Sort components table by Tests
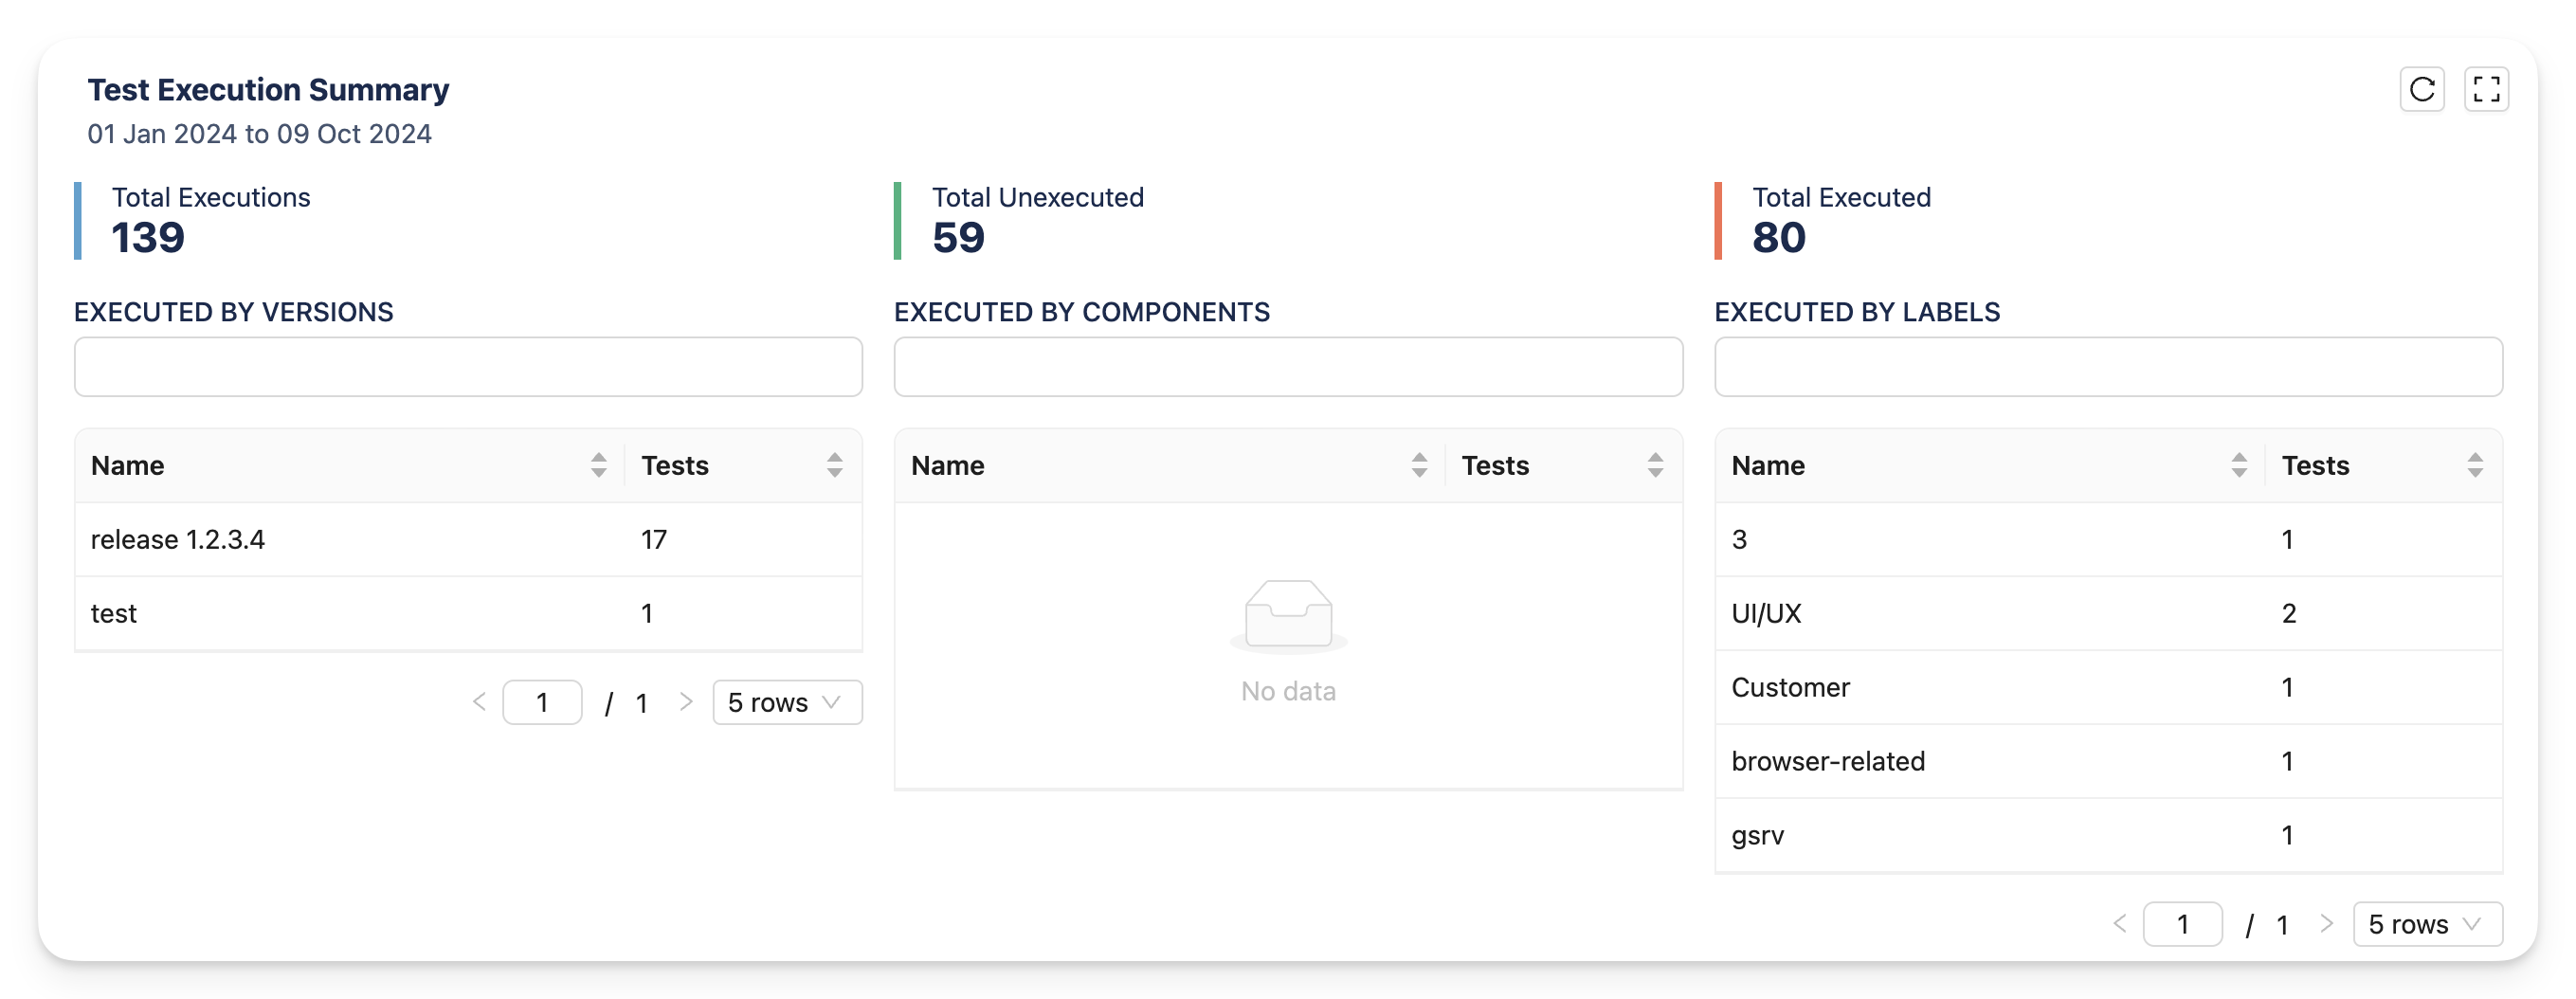The height and width of the screenshot is (999, 2576). (x=1655, y=465)
